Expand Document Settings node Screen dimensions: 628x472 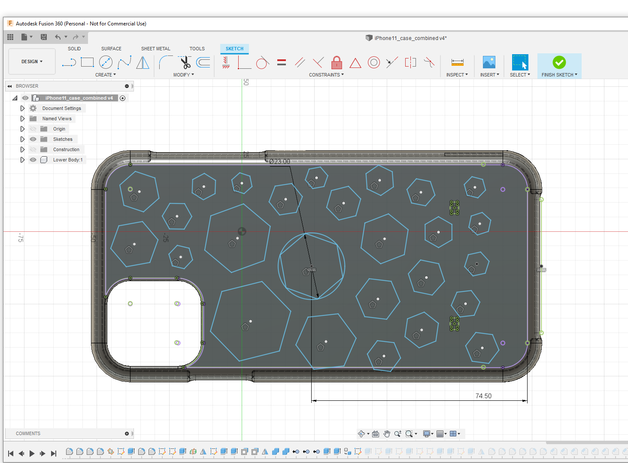[x=22, y=108]
